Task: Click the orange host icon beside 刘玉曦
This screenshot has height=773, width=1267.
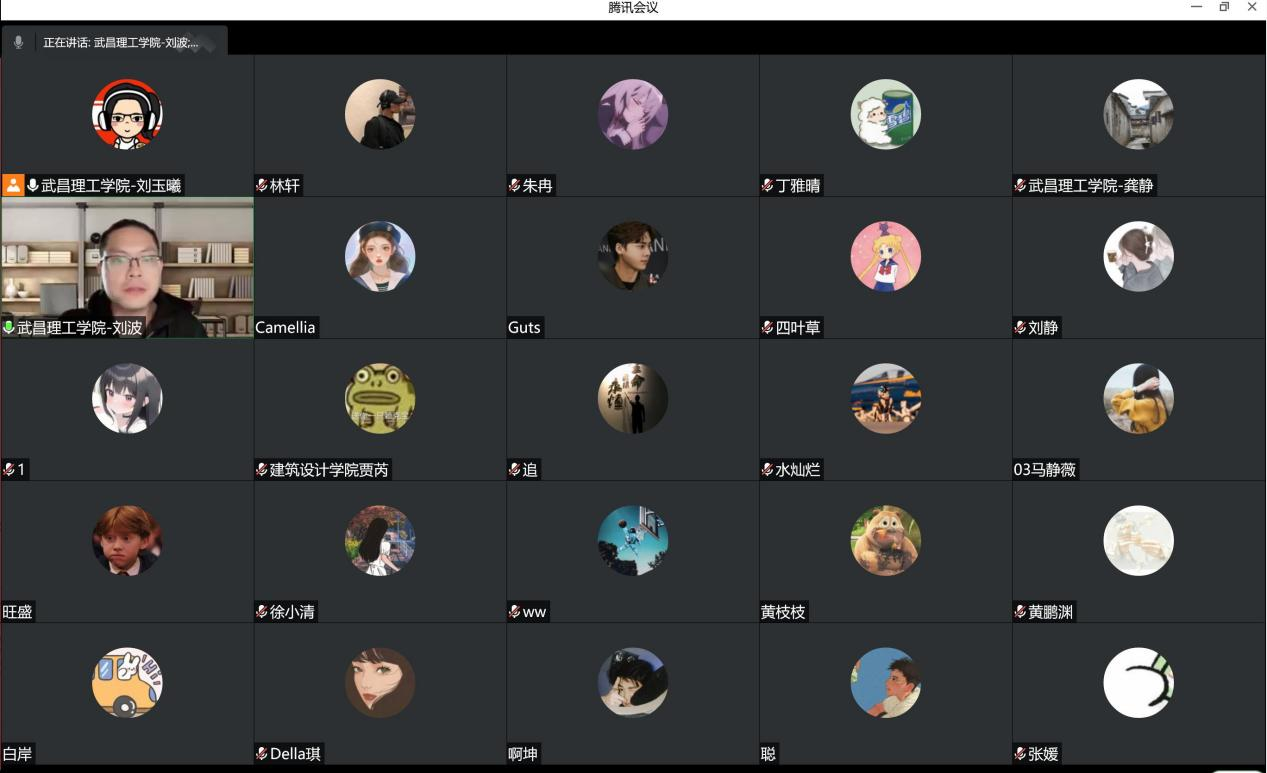Action: pyautogui.click(x=13, y=185)
